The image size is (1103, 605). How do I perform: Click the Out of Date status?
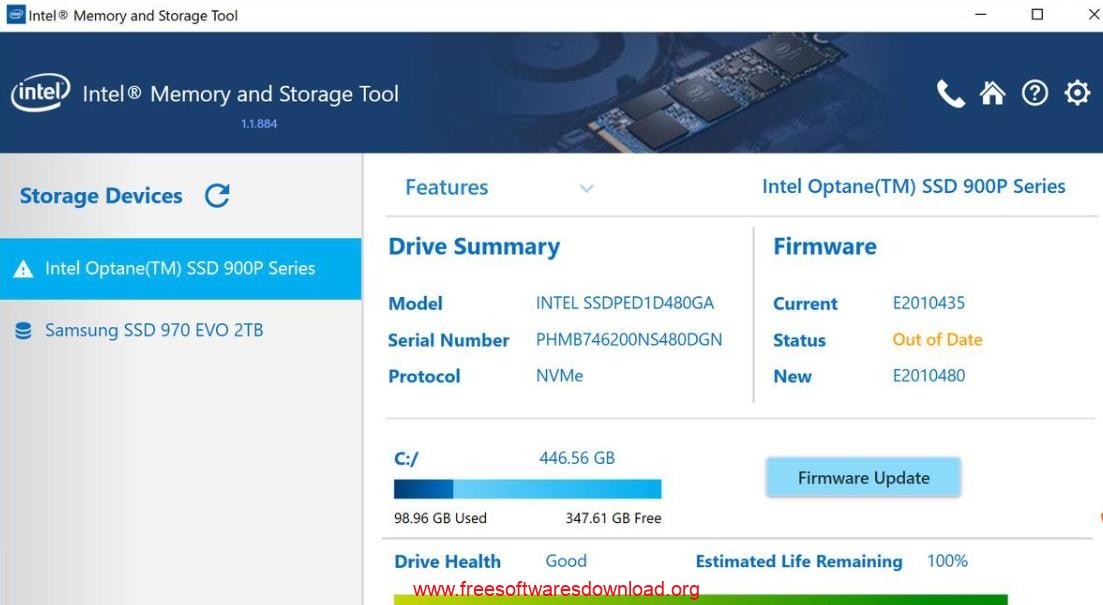937,340
